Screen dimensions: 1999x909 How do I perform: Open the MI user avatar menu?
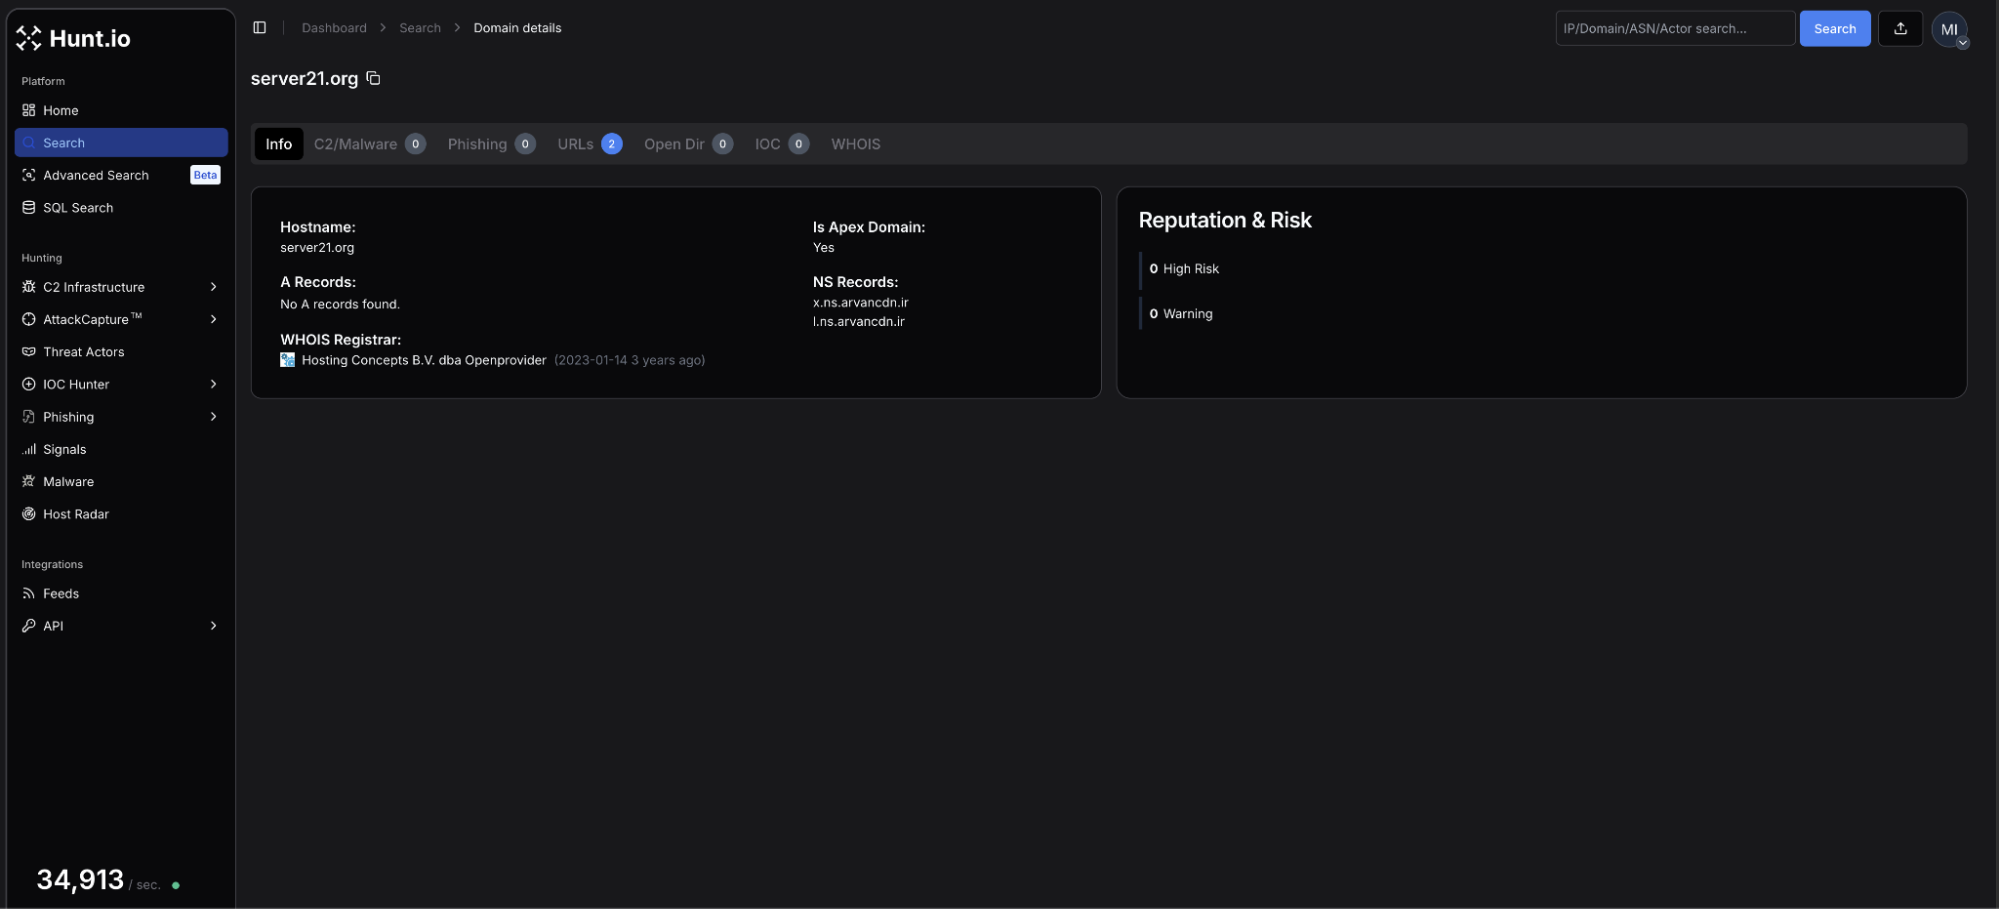pos(1949,29)
